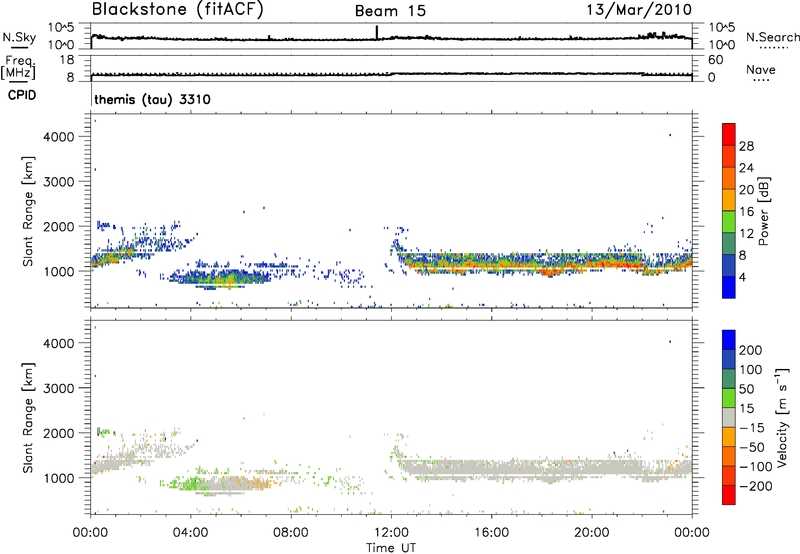Click the "Slant Range [km]" label of power panel

click(28, 211)
